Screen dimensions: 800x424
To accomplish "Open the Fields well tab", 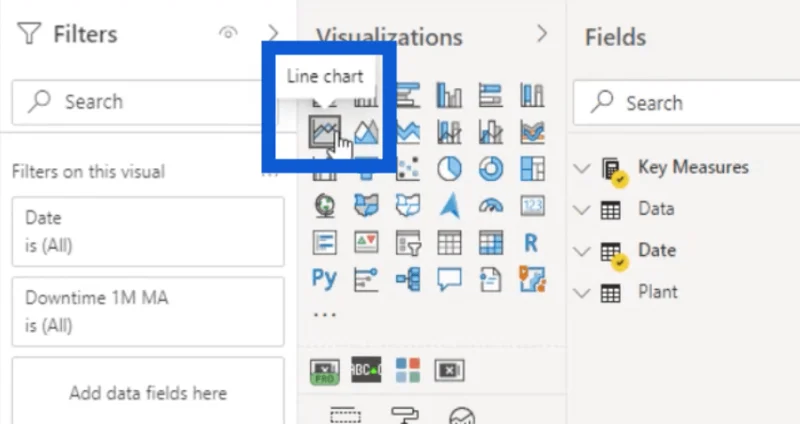I will tap(345, 415).
